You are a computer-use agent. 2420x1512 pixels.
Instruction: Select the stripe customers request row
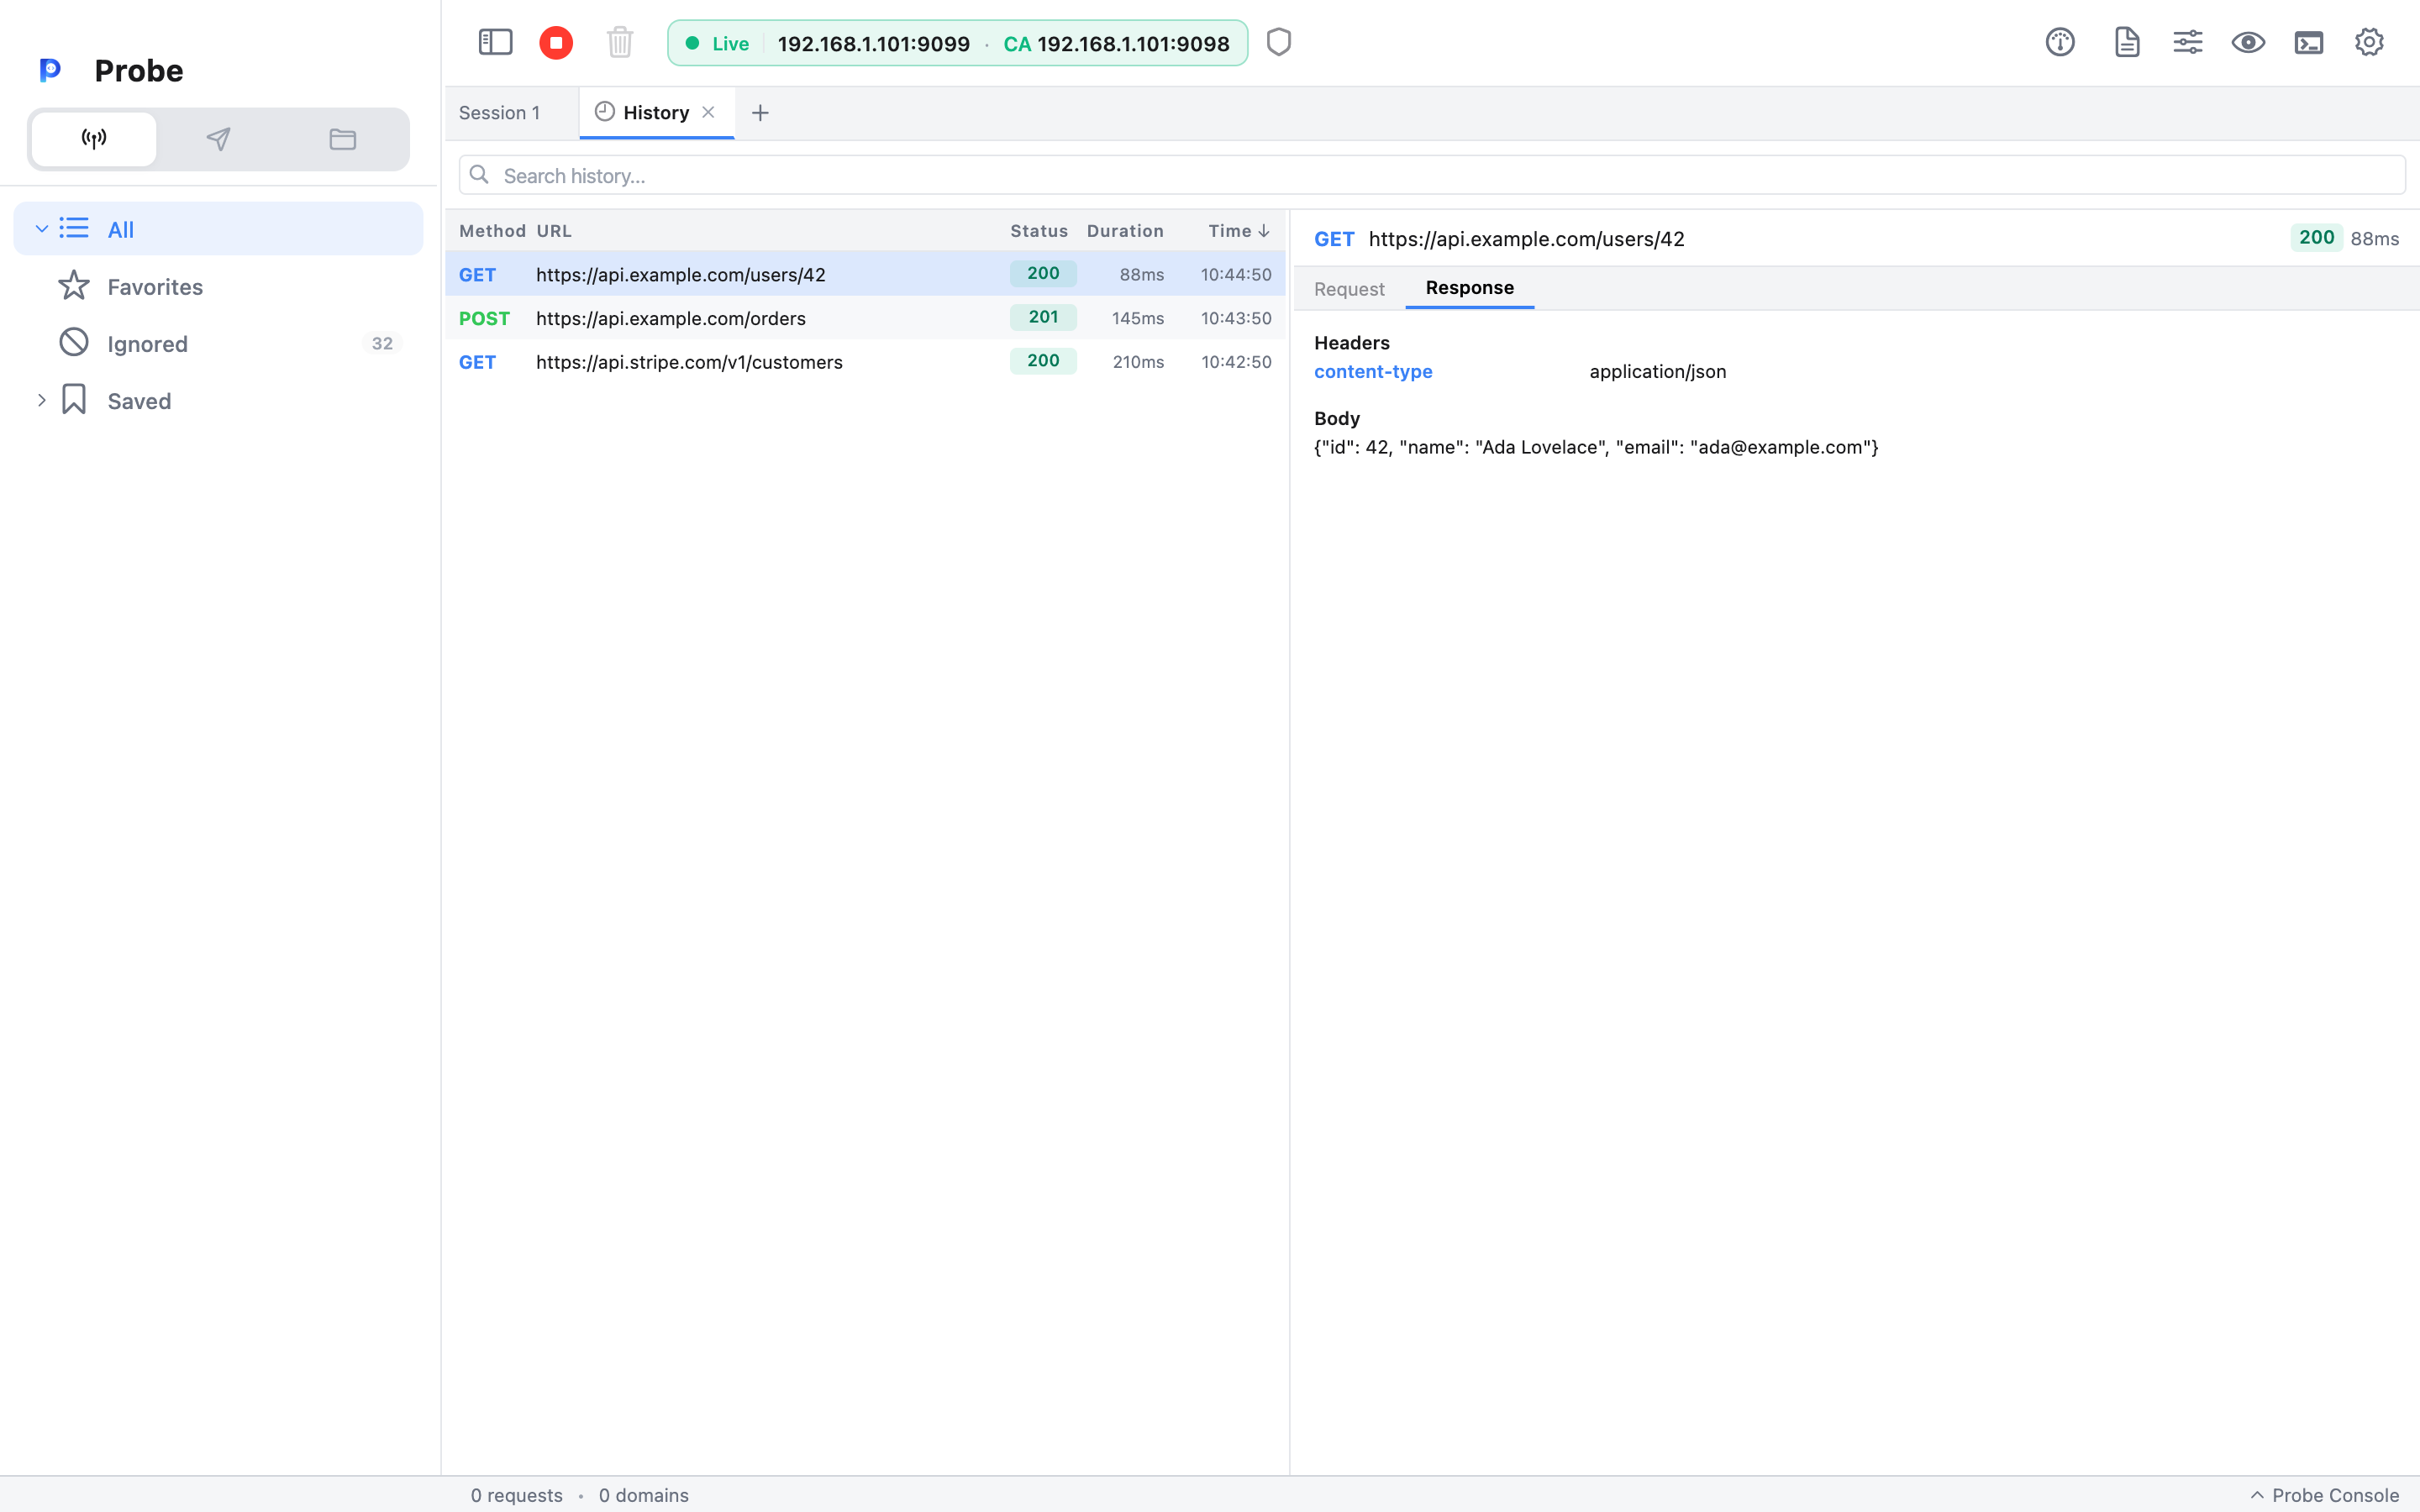coord(865,362)
